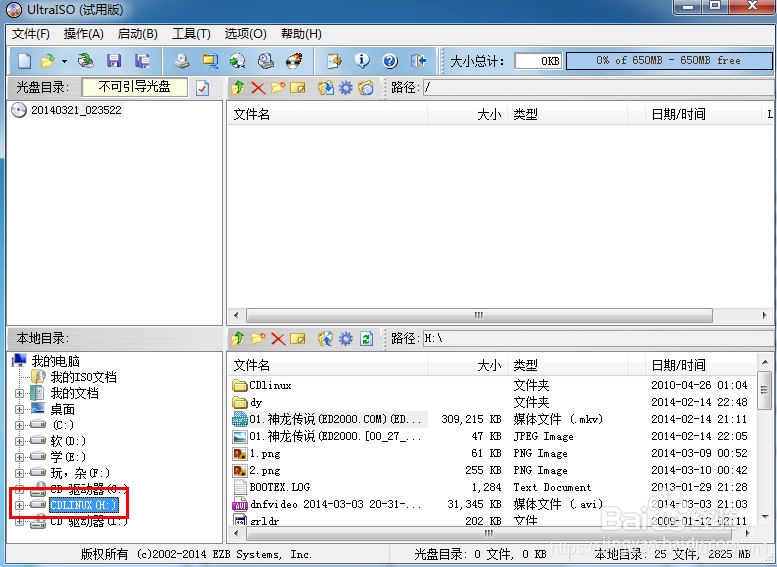Click the Mount to virtual drive icon
This screenshot has width=777, height=567.
click(266, 61)
